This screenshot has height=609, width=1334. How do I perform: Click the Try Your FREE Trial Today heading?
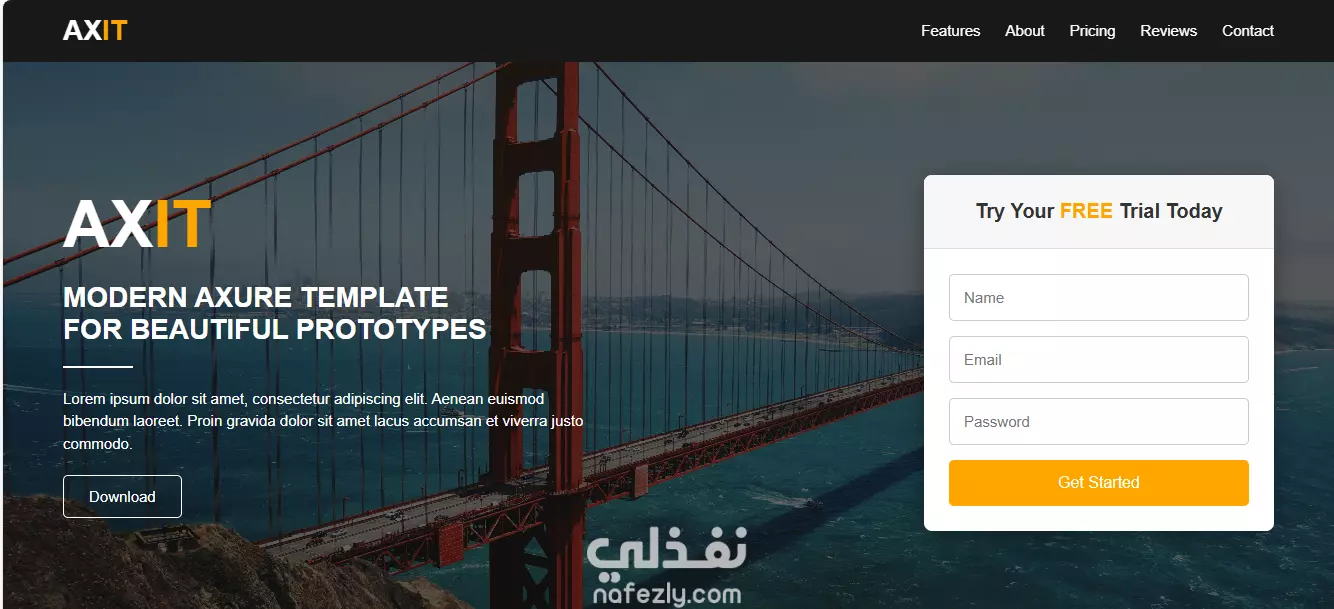coord(1099,211)
